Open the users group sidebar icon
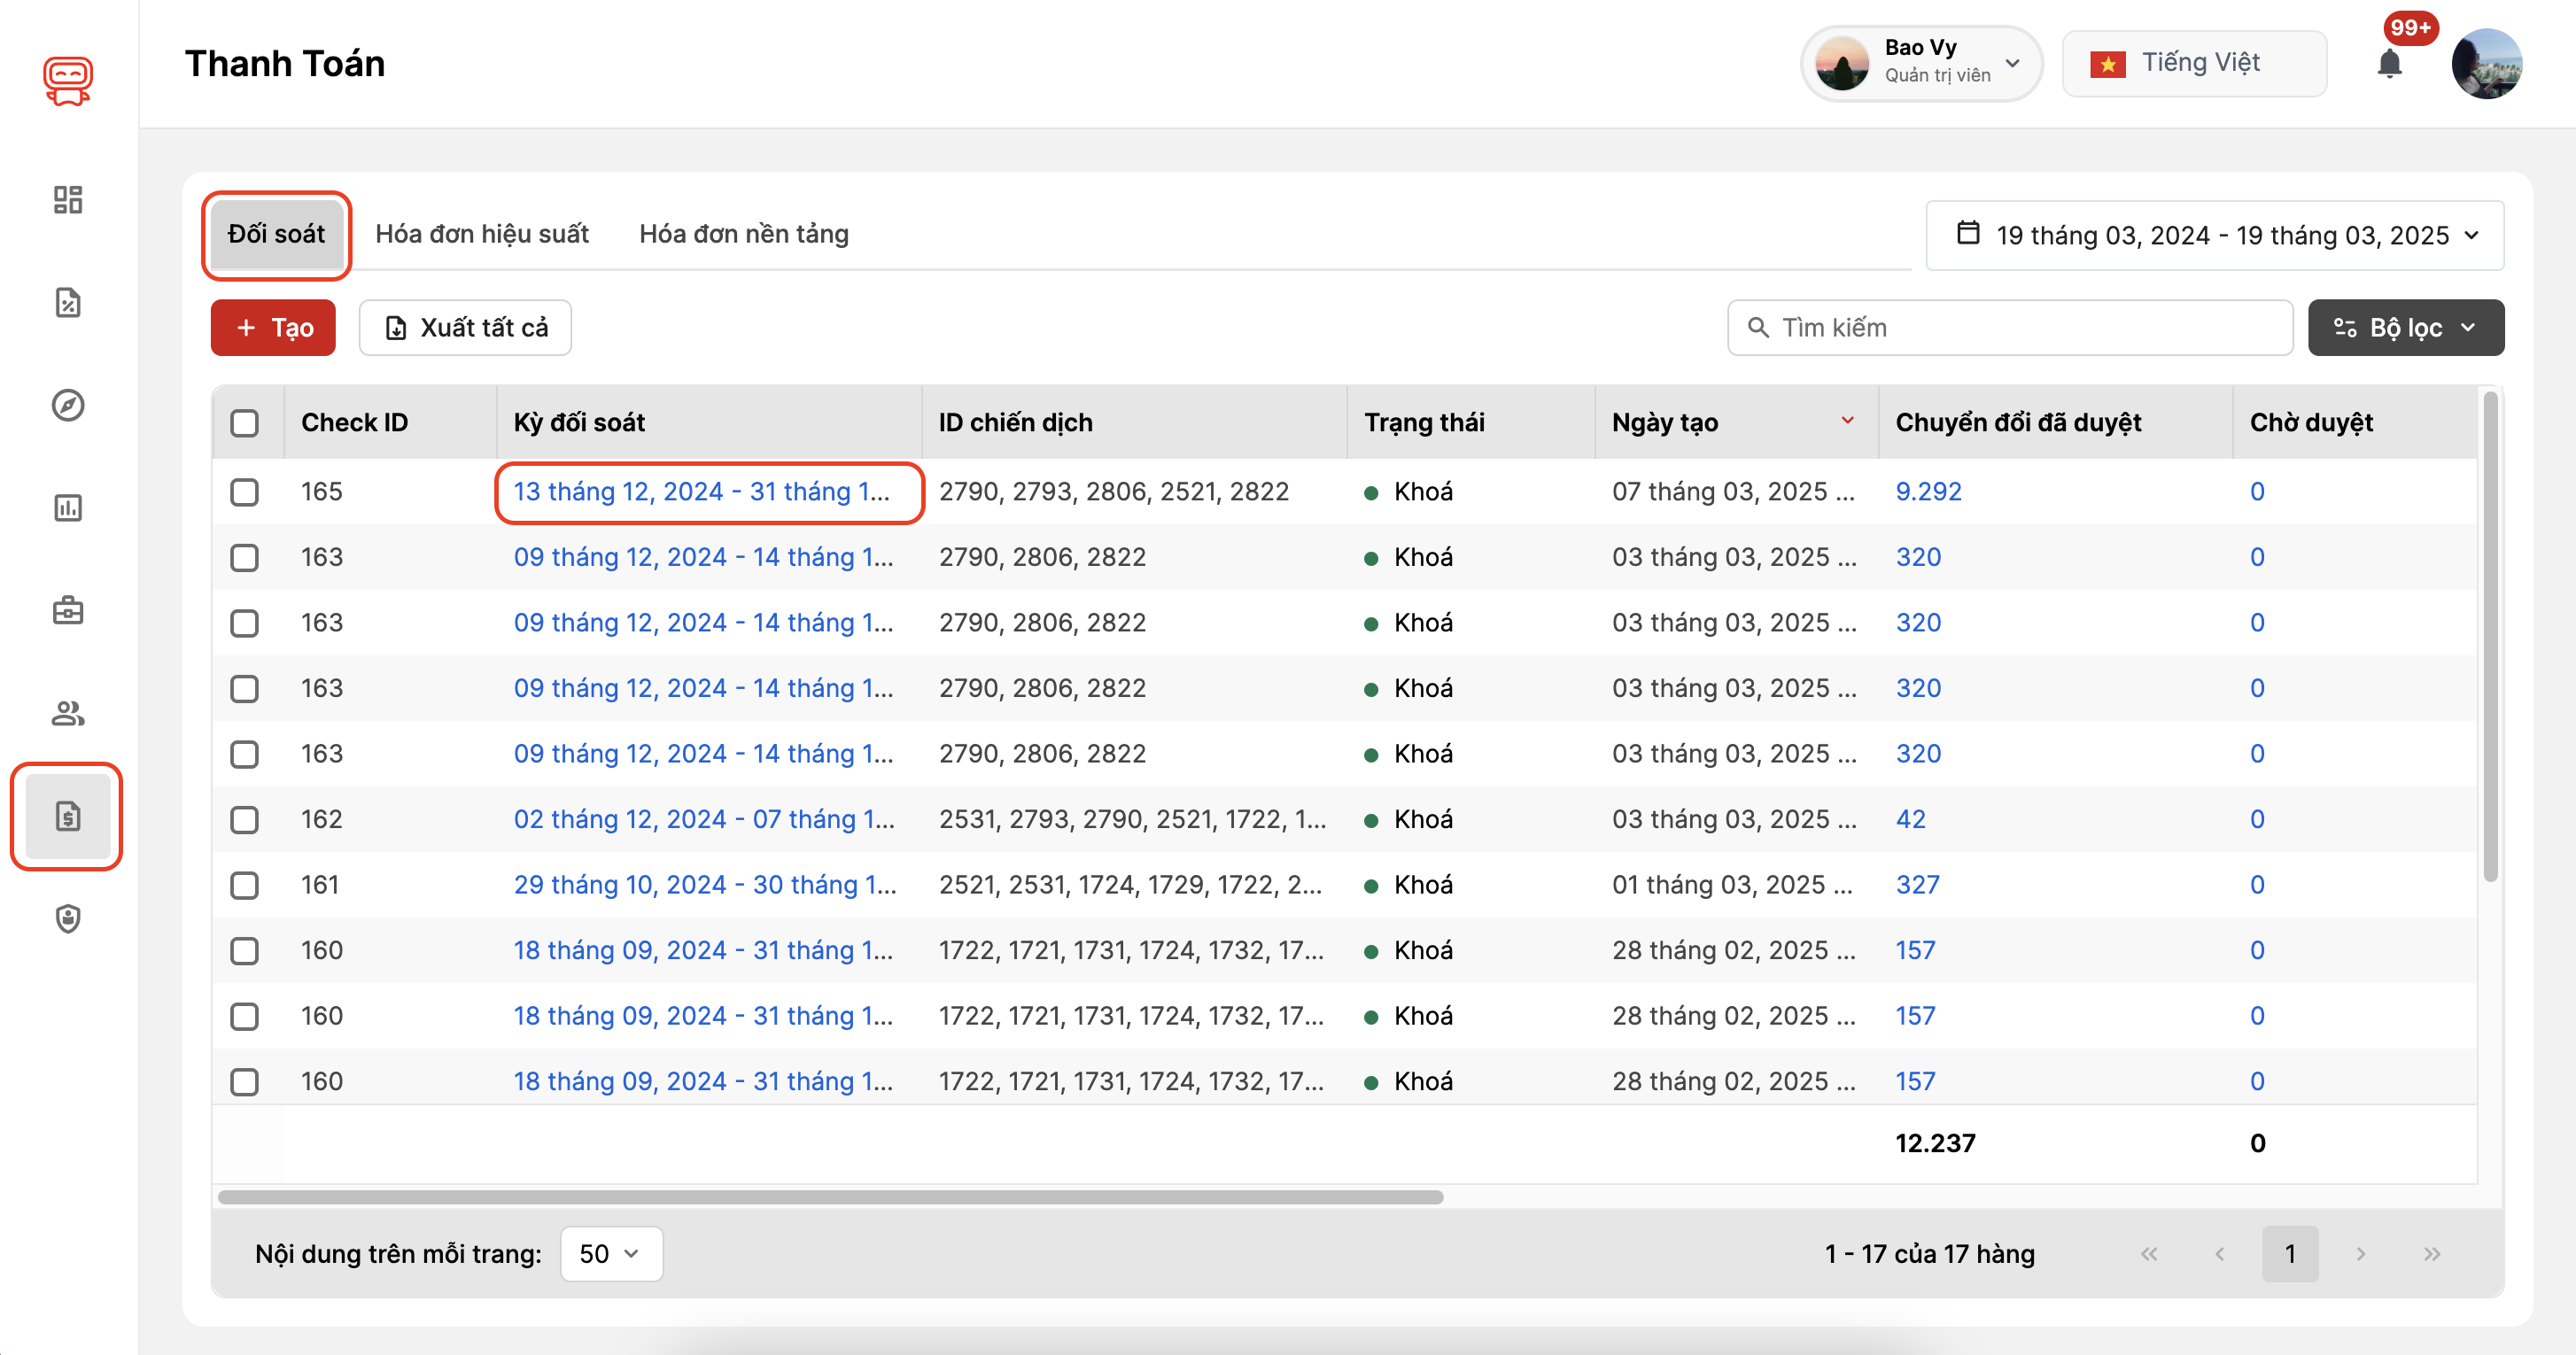2576x1355 pixels. [68, 713]
